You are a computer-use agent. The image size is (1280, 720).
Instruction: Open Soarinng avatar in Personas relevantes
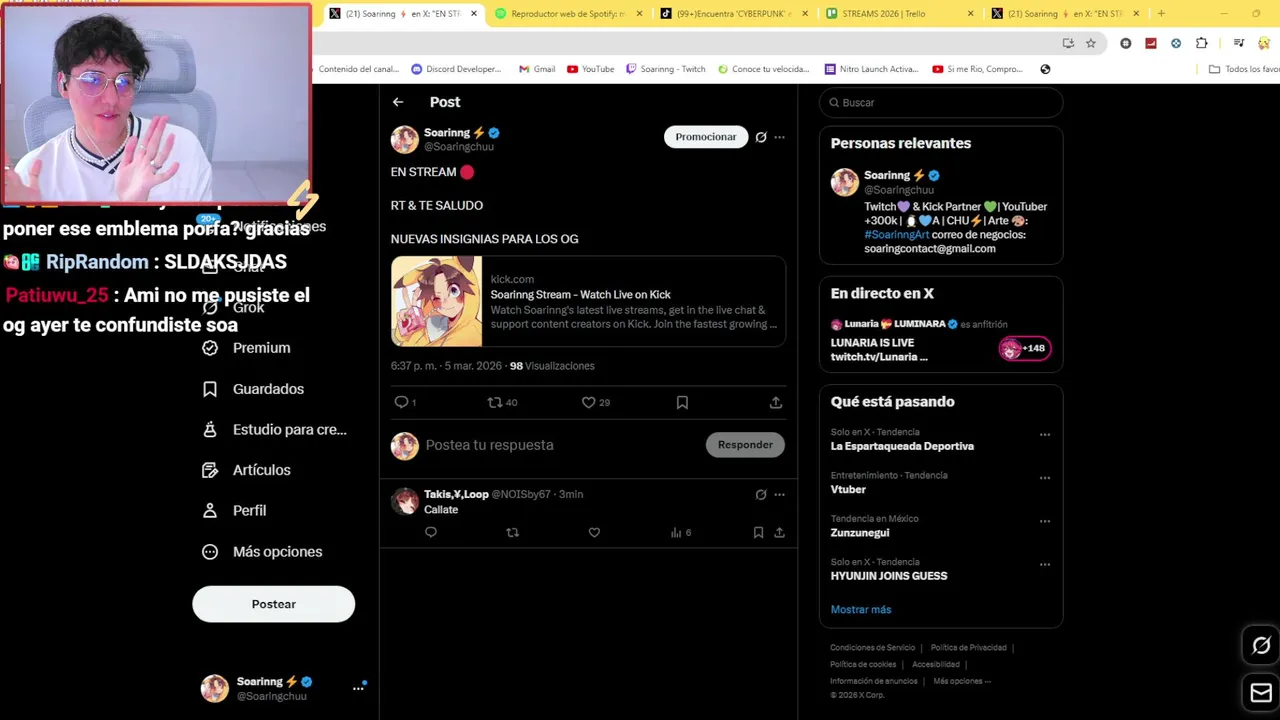[x=845, y=182]
